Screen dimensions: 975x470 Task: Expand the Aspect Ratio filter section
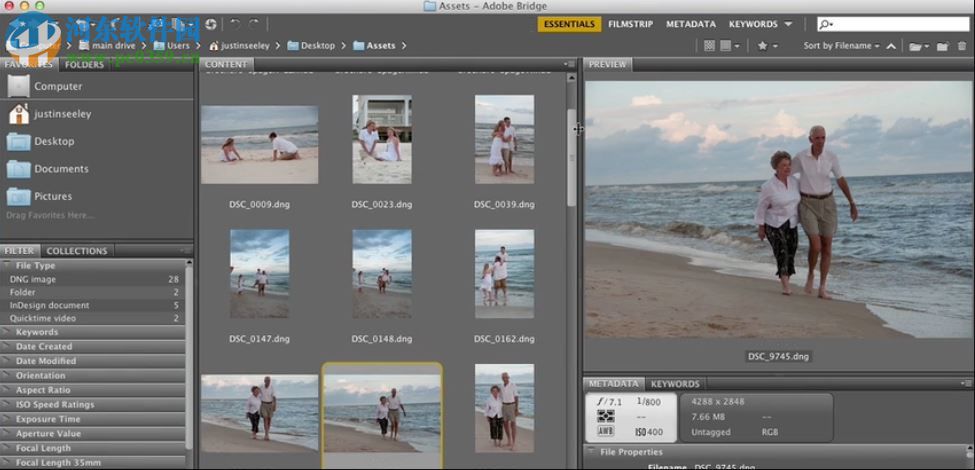point(7,390)
